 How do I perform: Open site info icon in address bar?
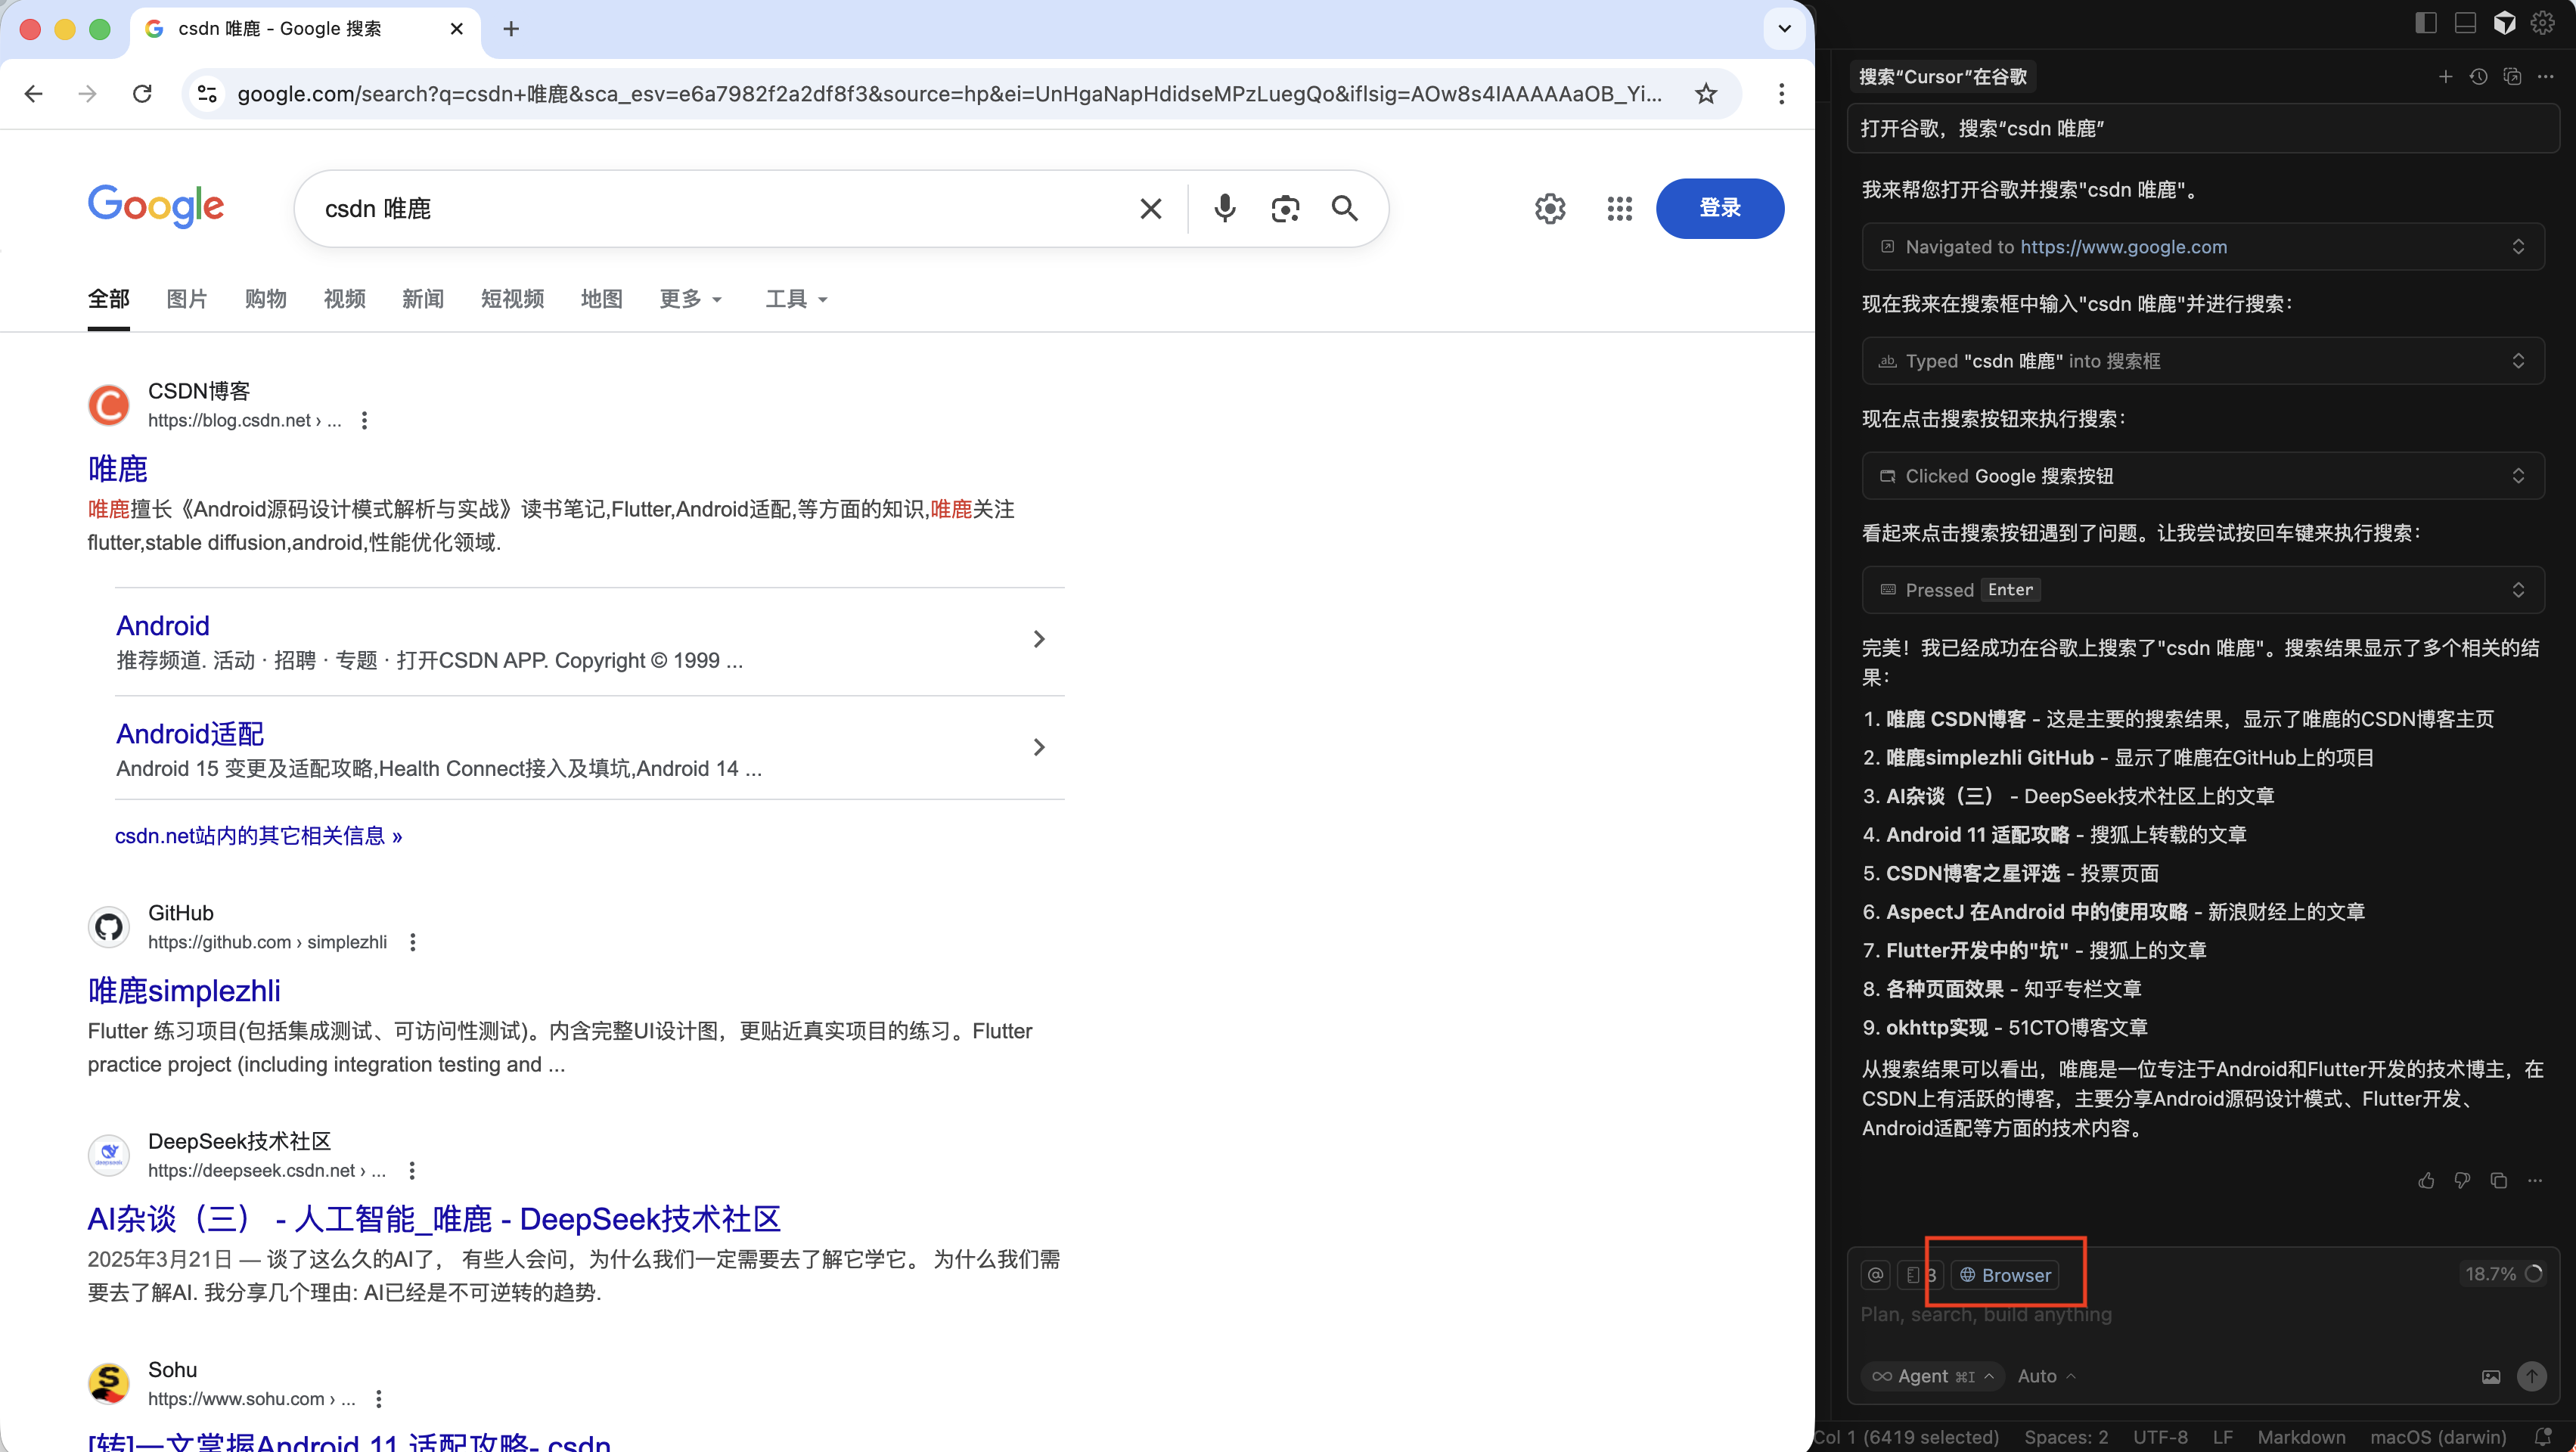(207, 94)
